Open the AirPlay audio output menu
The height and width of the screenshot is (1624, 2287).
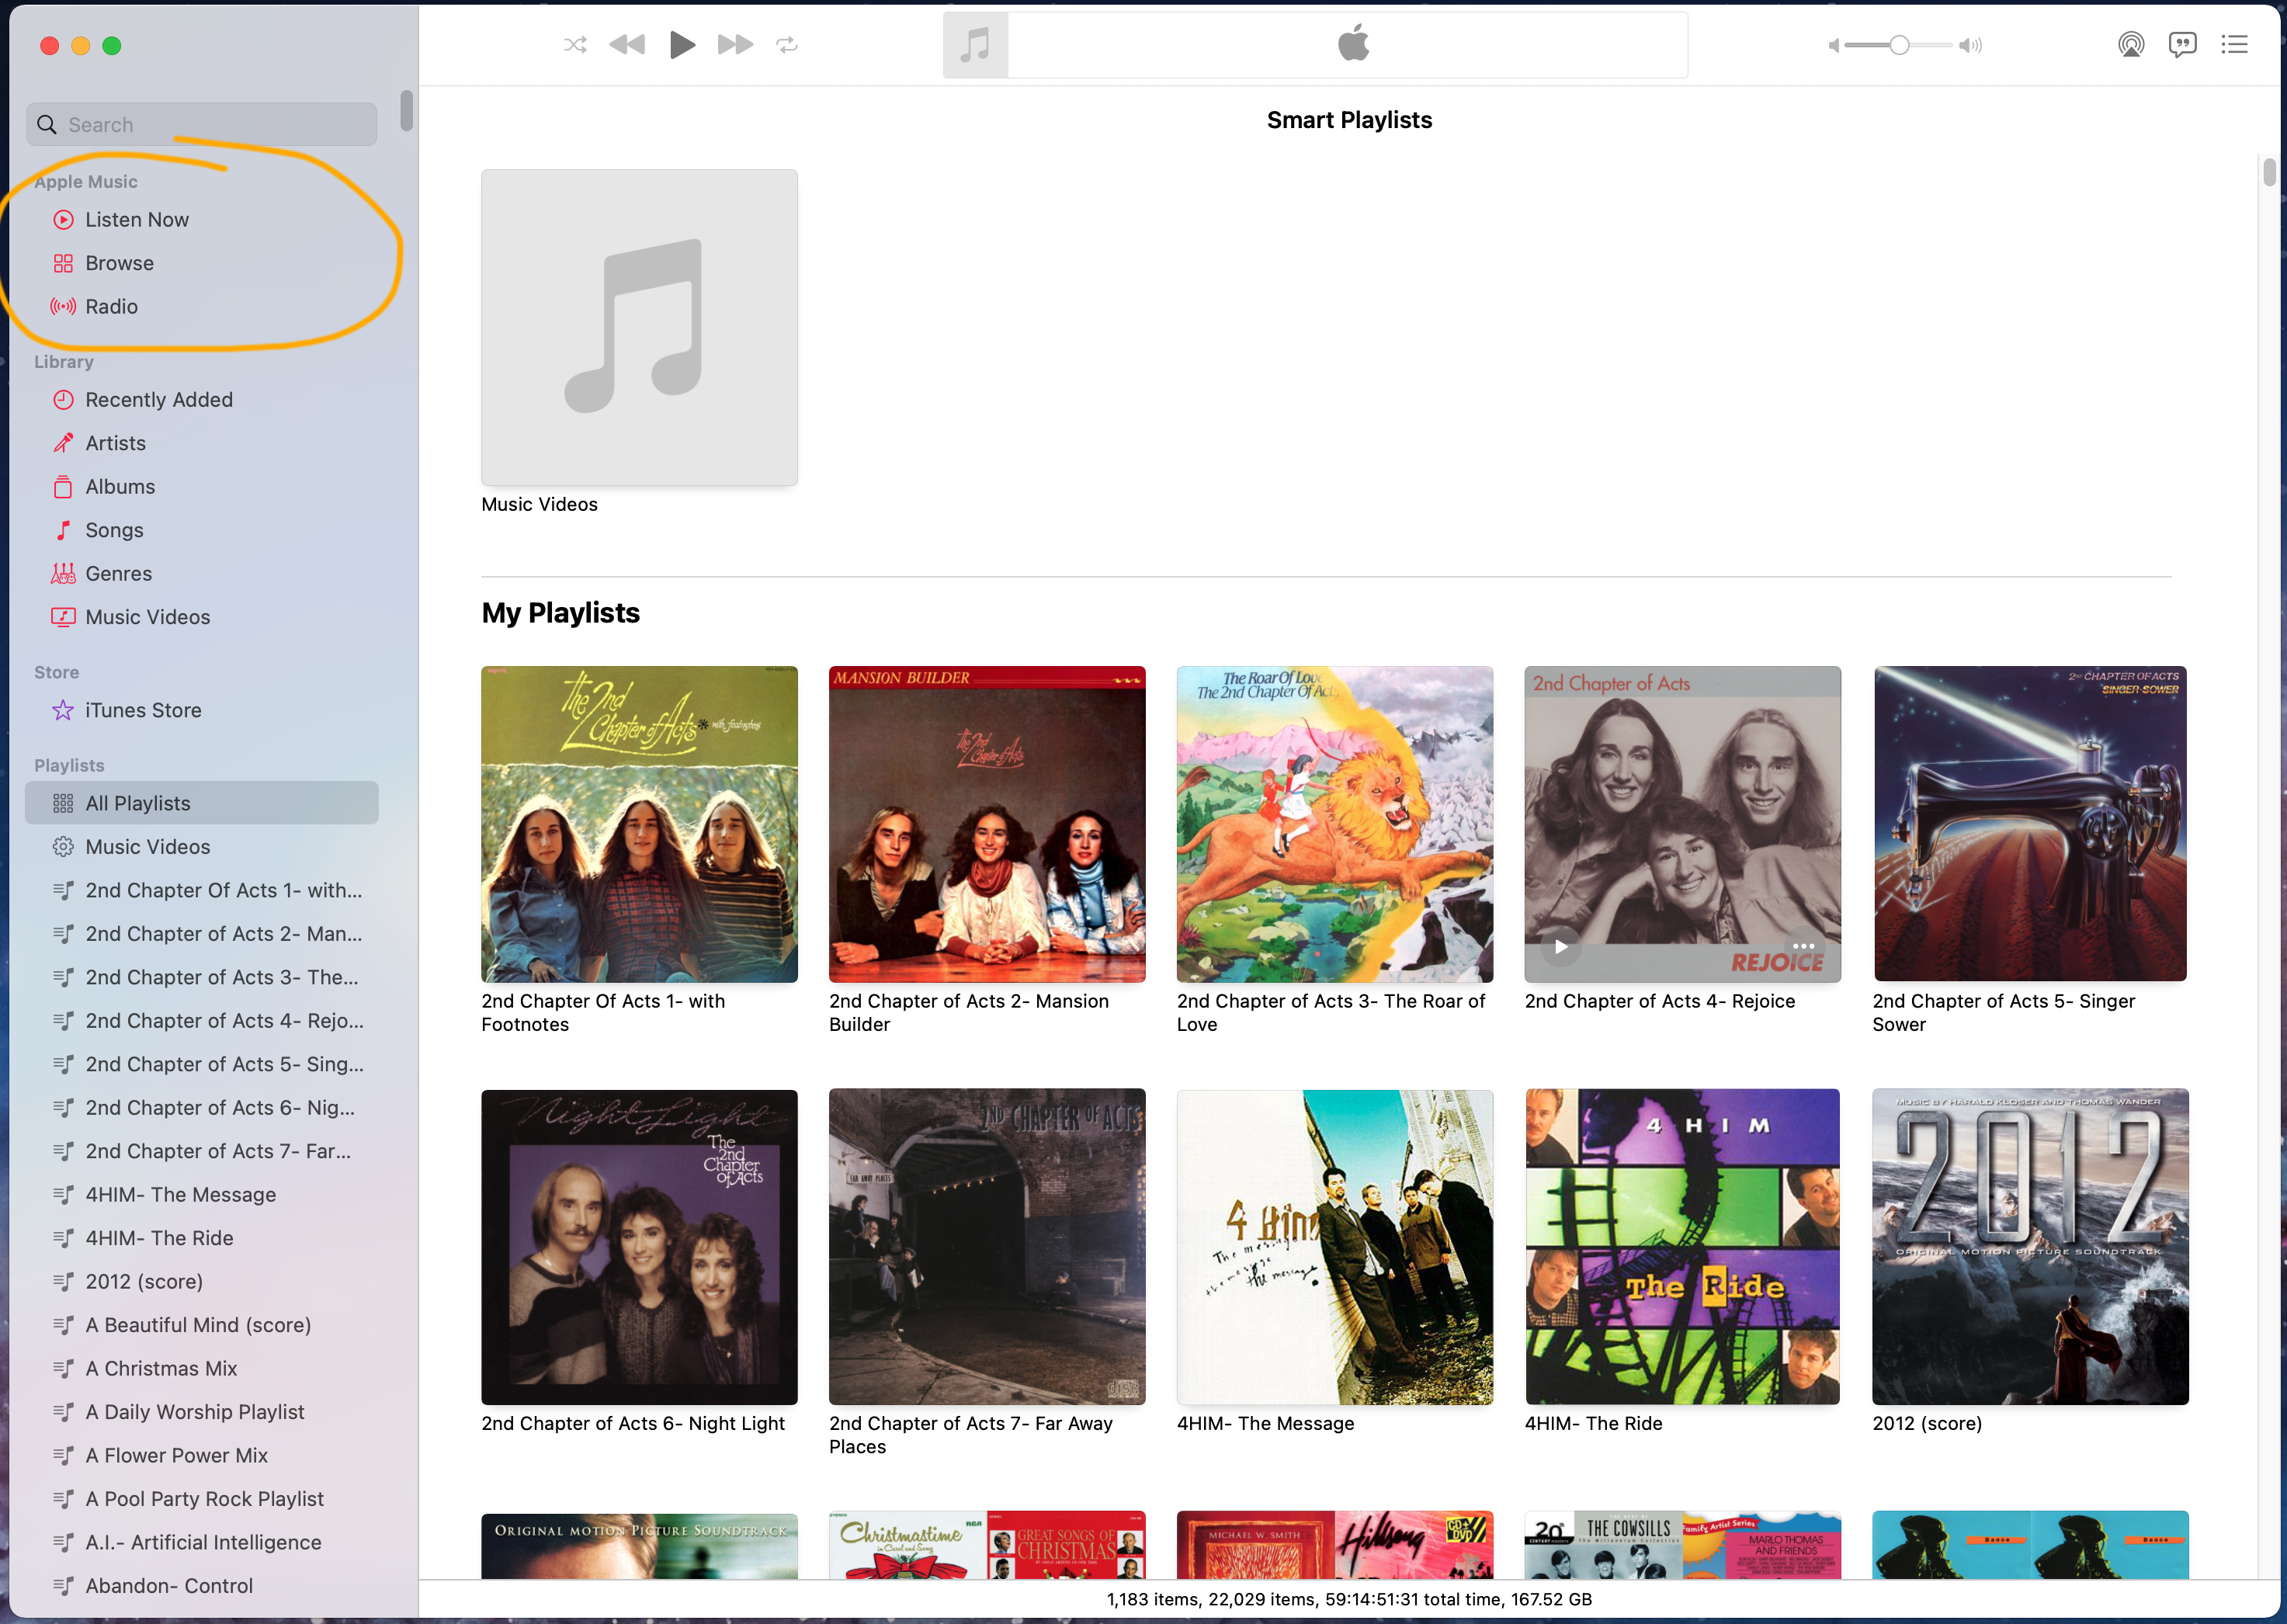[2131, 45]
